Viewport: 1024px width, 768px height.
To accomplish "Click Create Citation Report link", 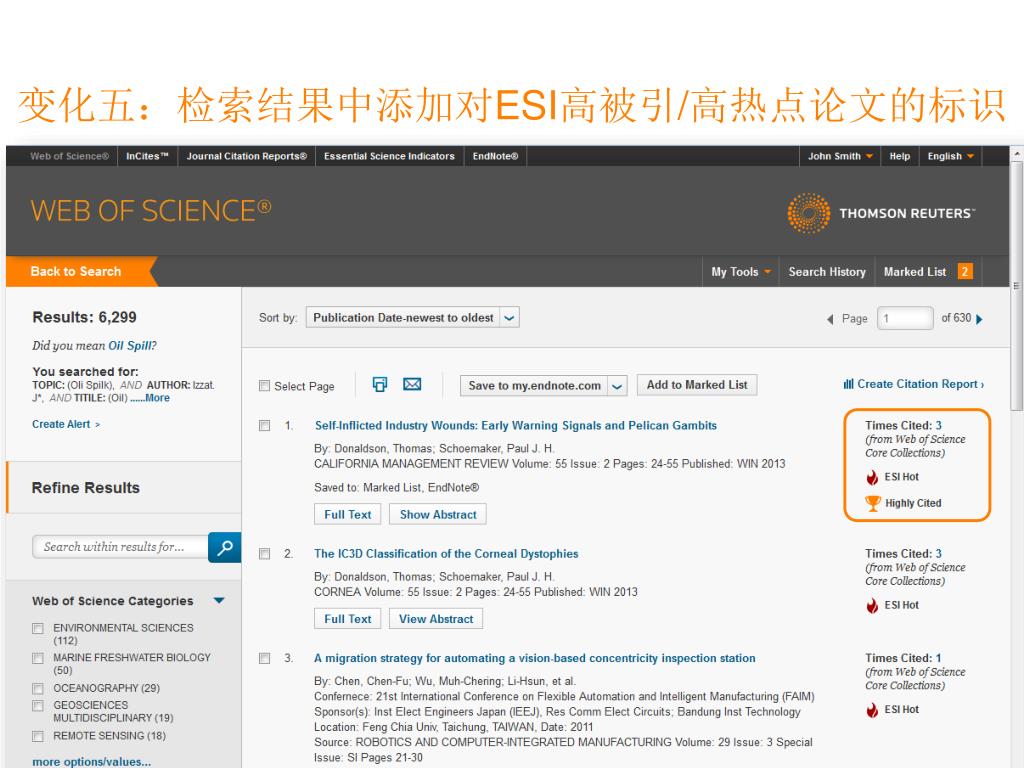I will [920, 384].
